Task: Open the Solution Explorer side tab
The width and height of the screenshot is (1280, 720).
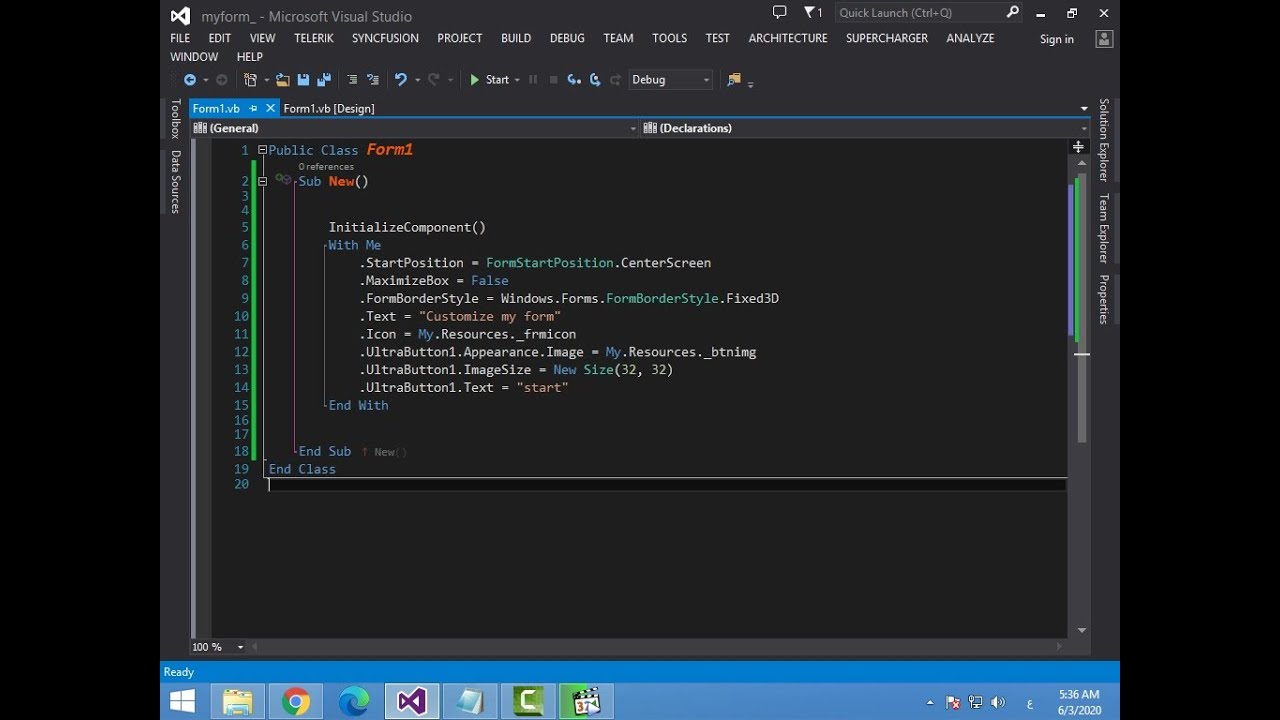Action: point(1104,140)
